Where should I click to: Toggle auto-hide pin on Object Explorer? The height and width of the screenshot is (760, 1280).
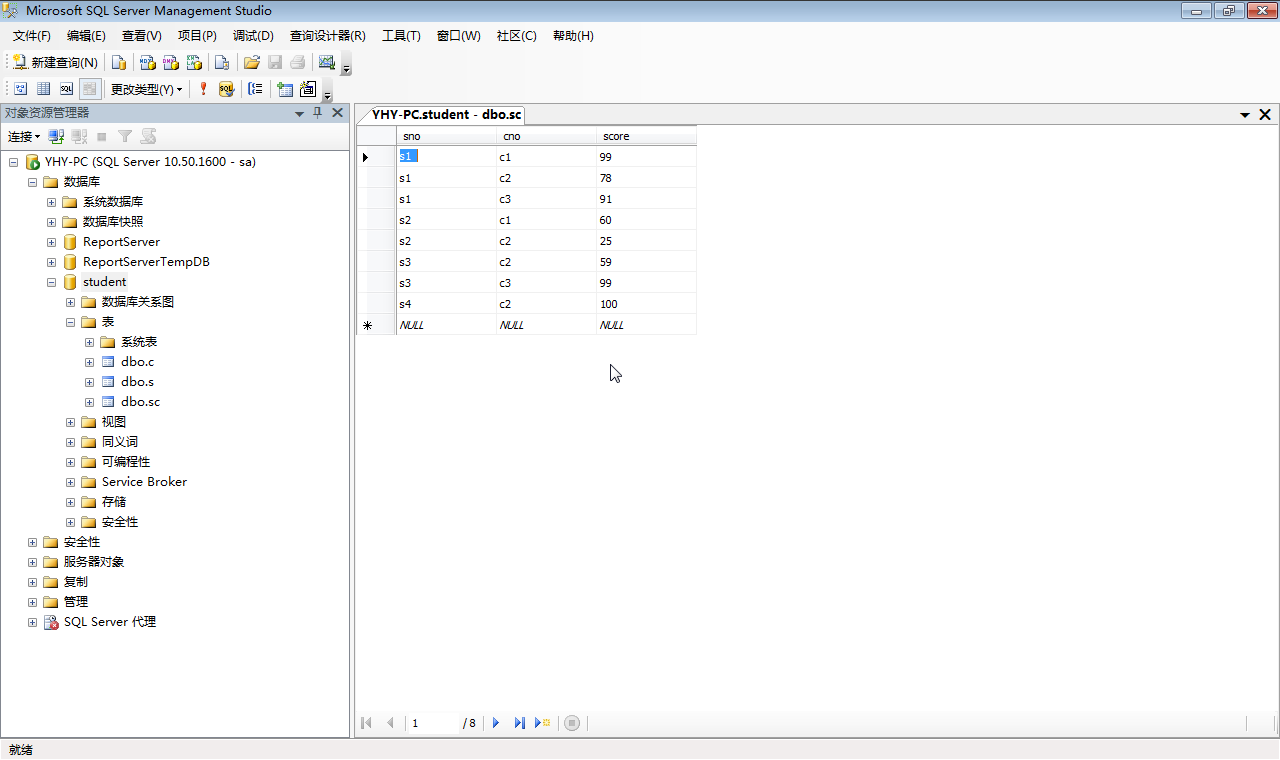(318, 113)
